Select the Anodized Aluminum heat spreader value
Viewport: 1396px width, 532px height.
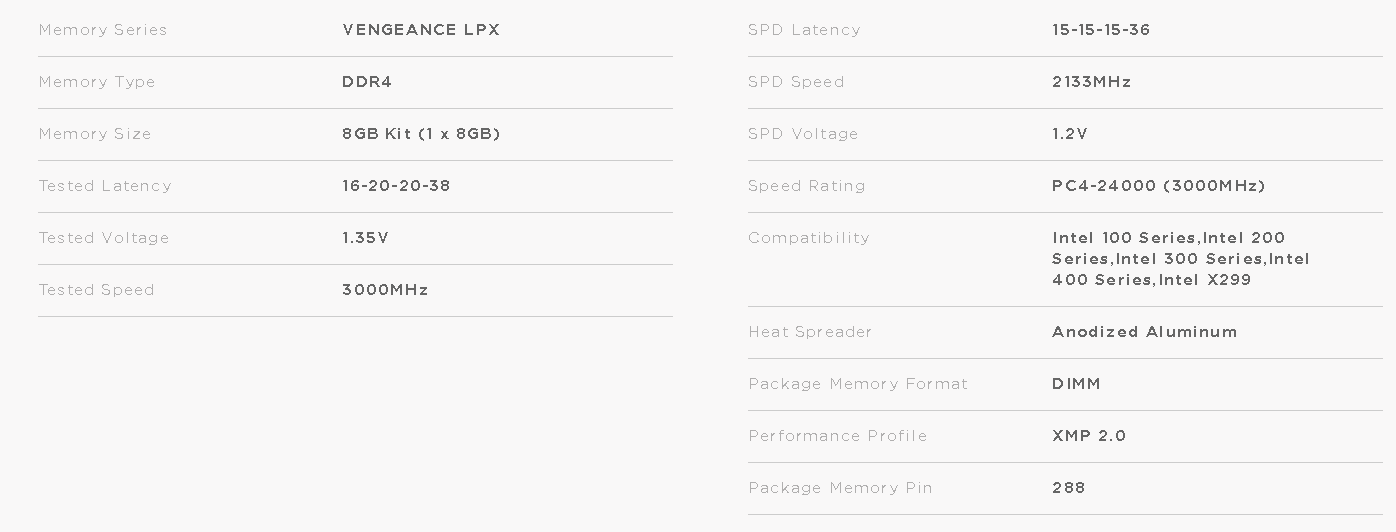pyautogui.click(x=1145, y=332)
